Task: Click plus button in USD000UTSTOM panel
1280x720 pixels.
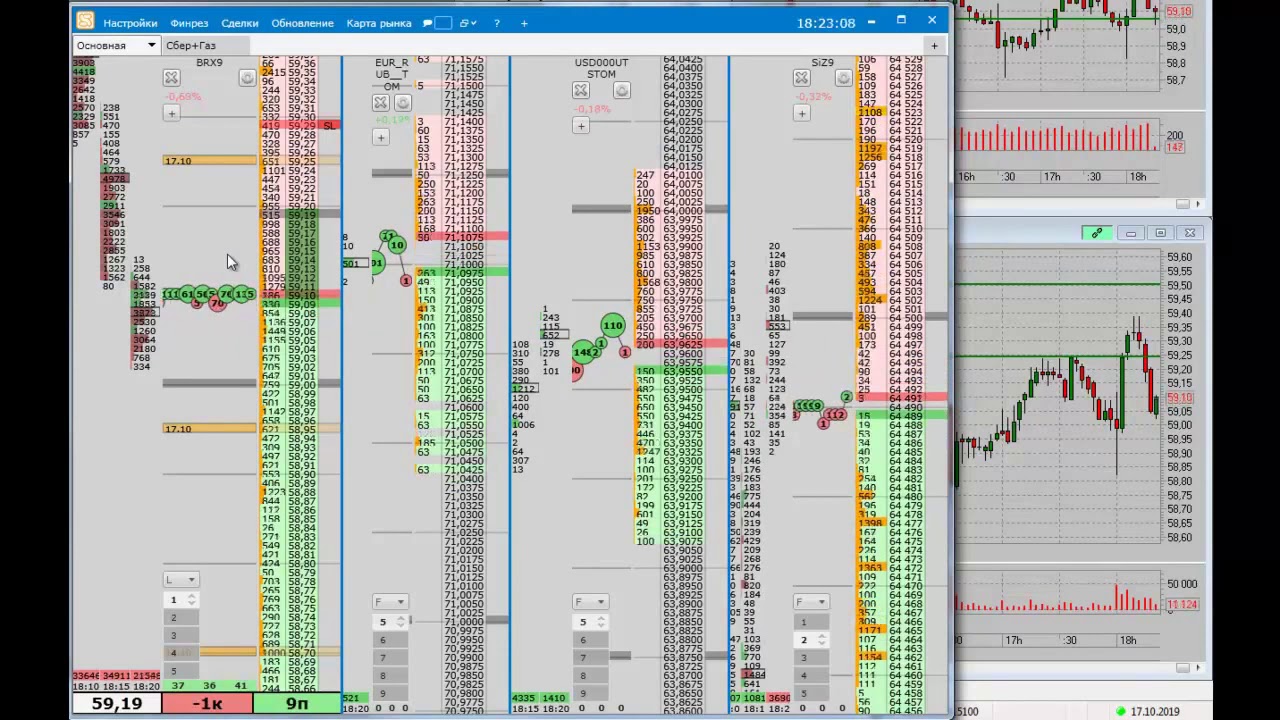Action: point(580,125)
